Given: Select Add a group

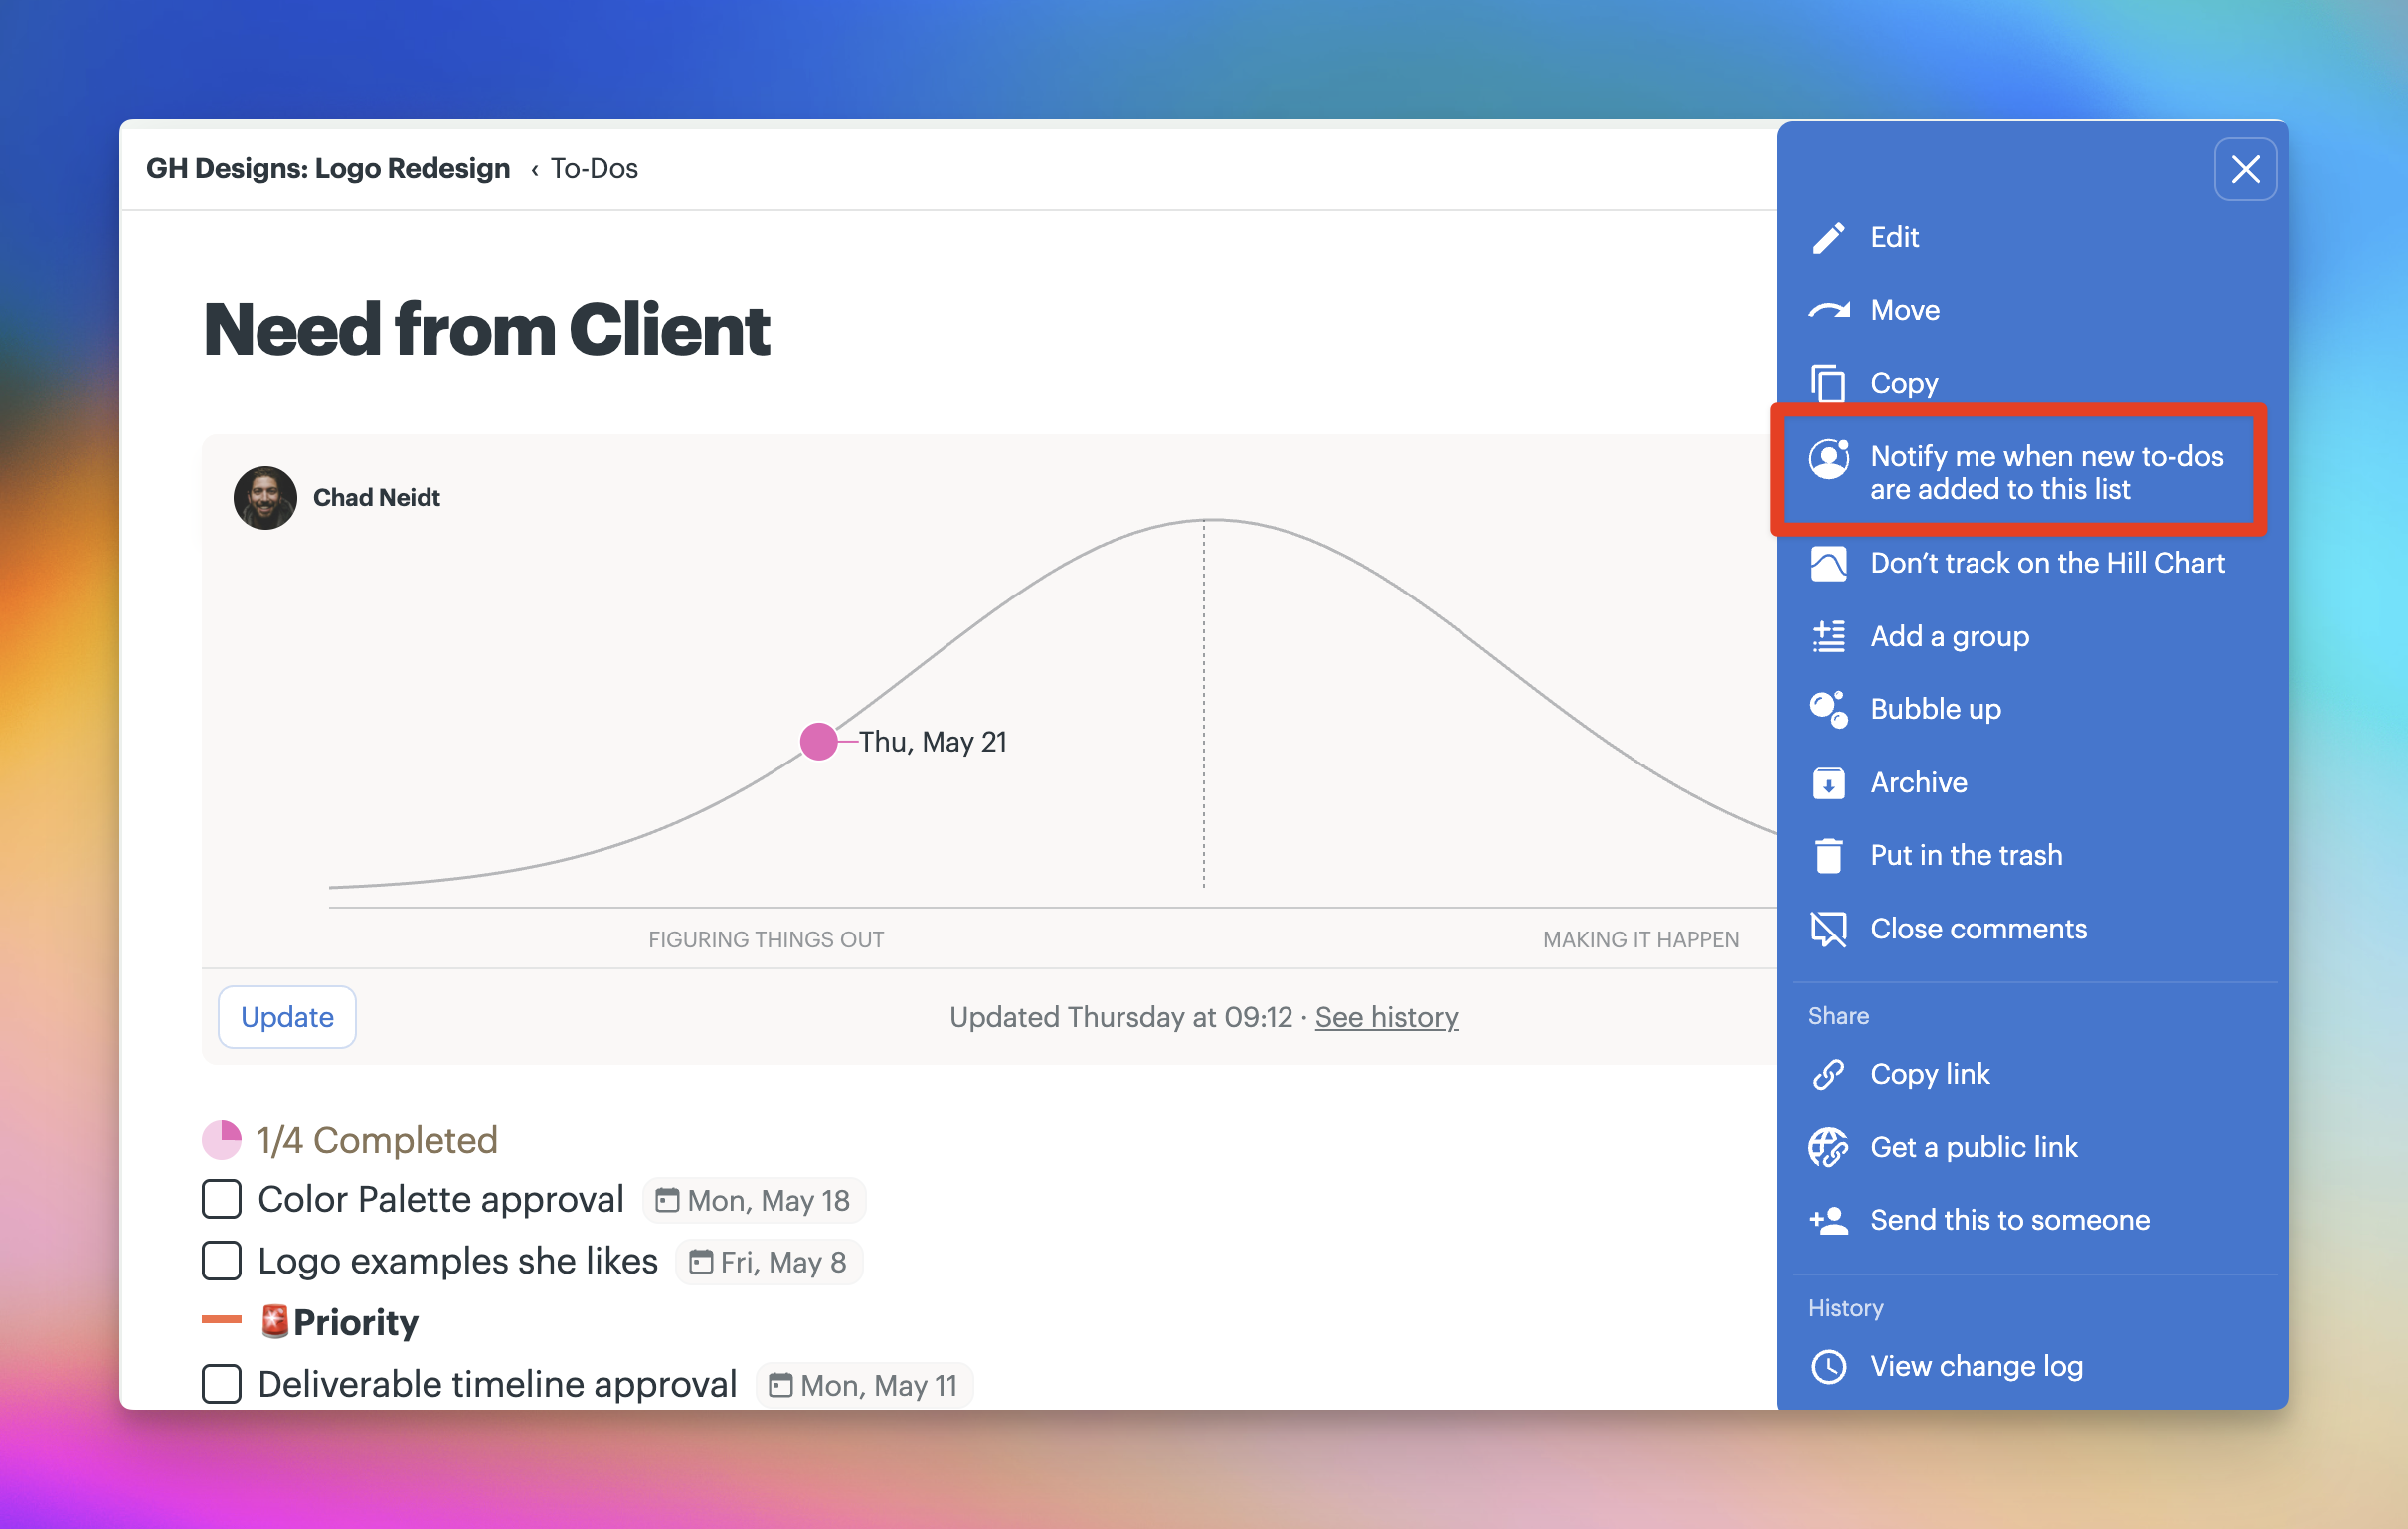Looking at the screenshot, I should click(1949, 636).
